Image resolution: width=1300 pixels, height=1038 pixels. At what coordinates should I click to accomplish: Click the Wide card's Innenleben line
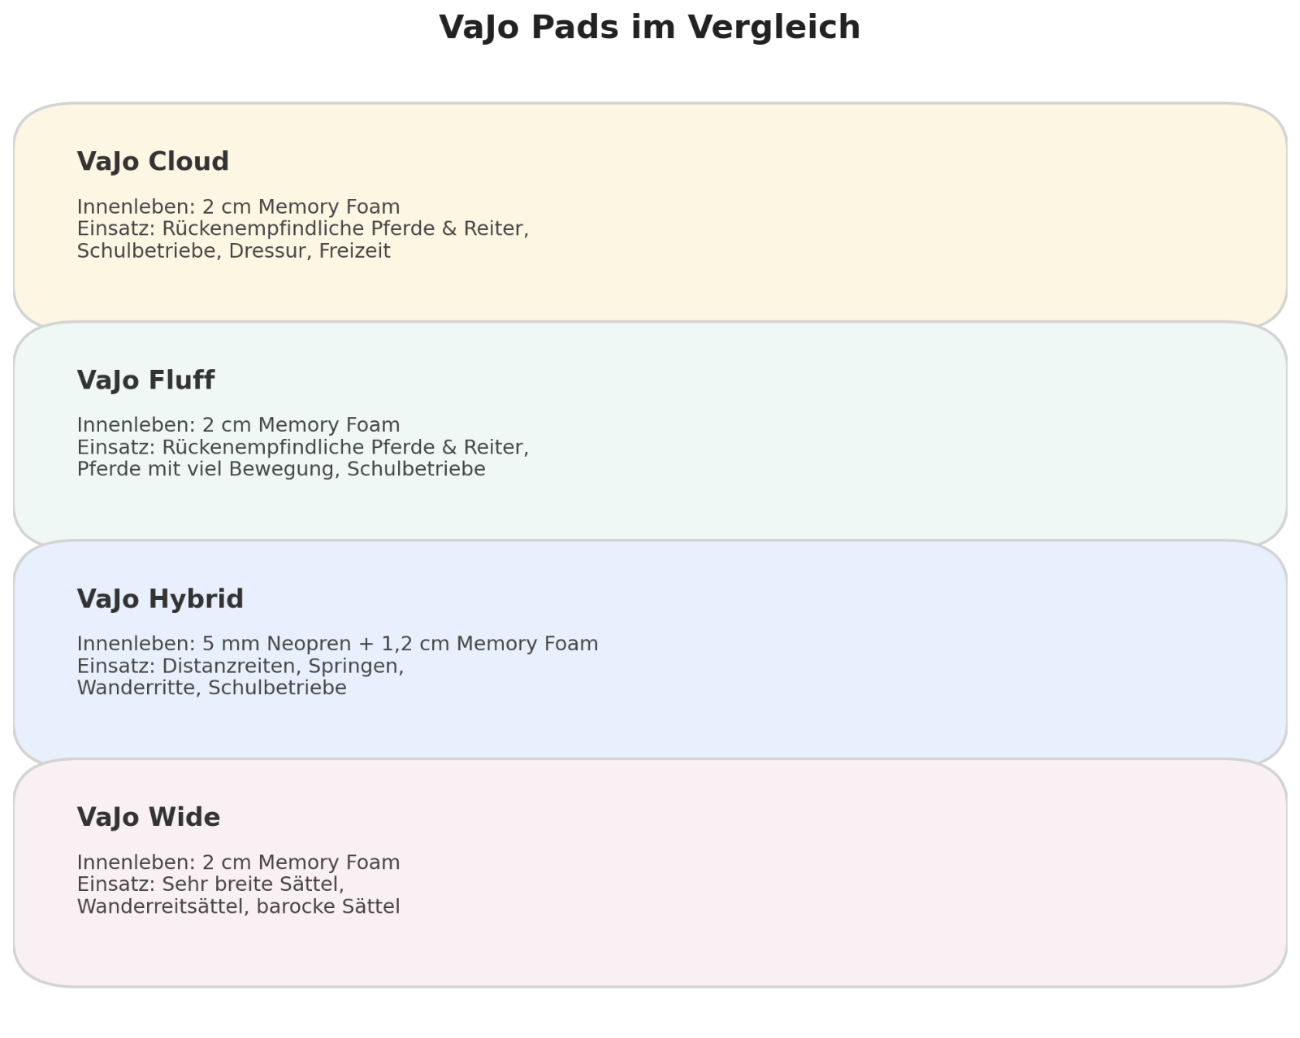(x=238, y=863)
